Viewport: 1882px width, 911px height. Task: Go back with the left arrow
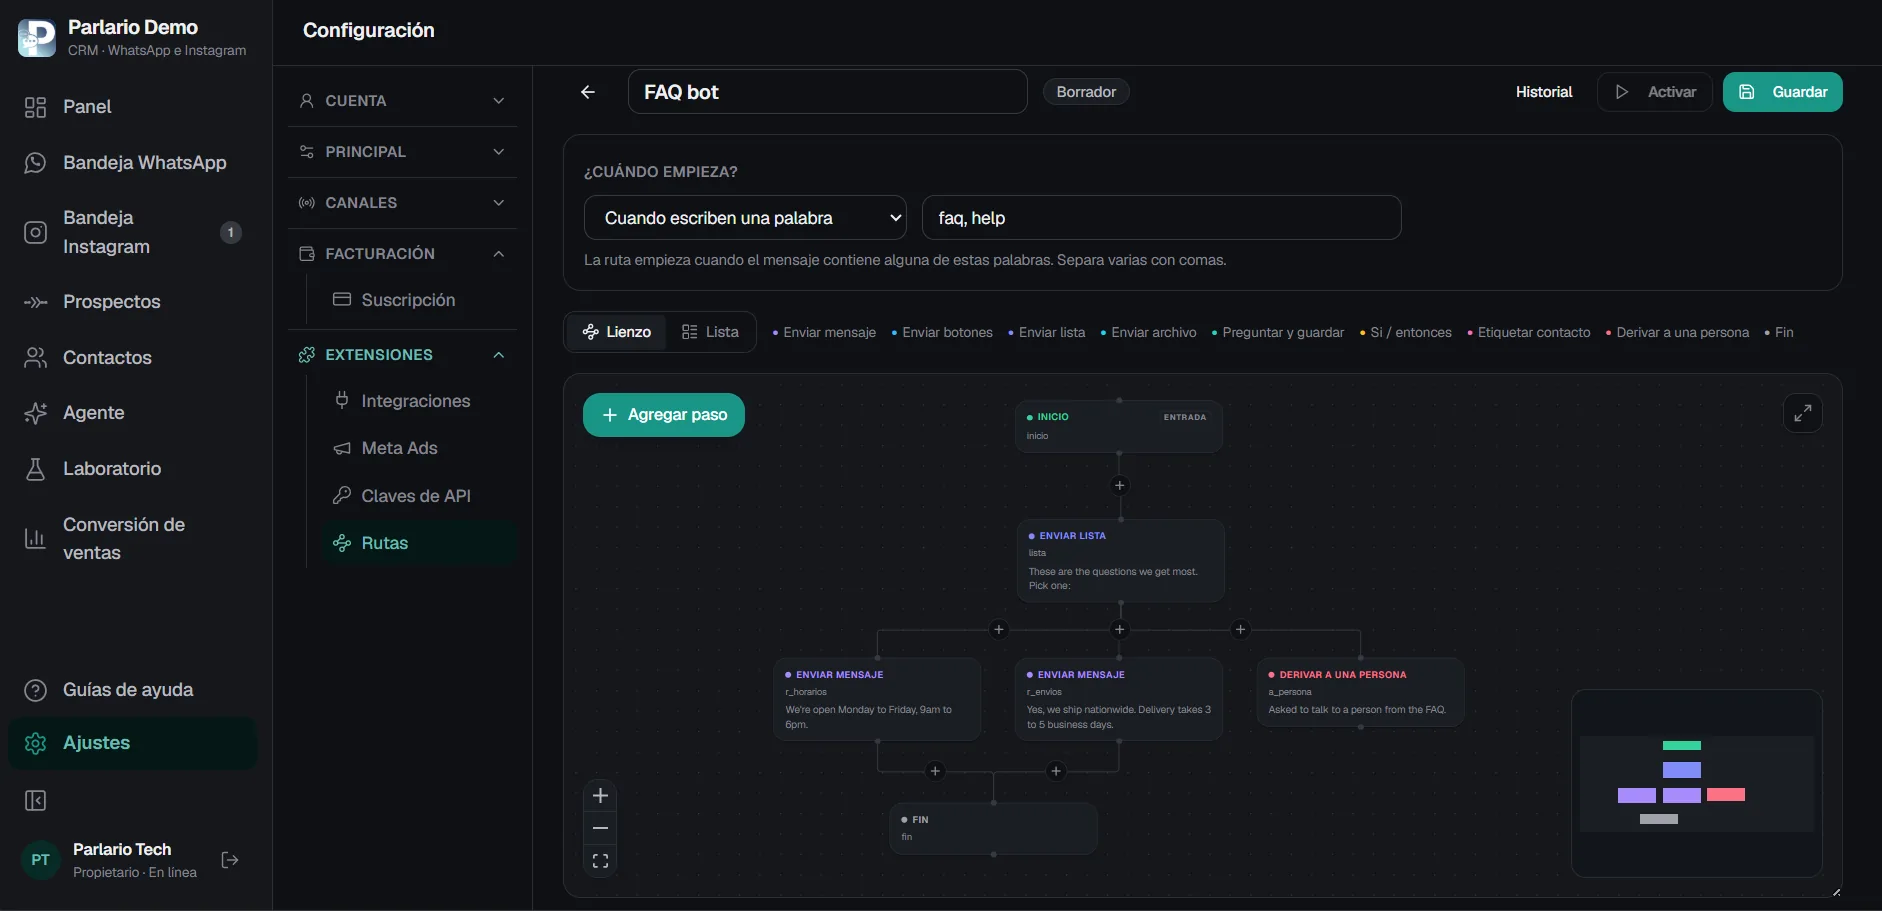(x=588, y=92)
